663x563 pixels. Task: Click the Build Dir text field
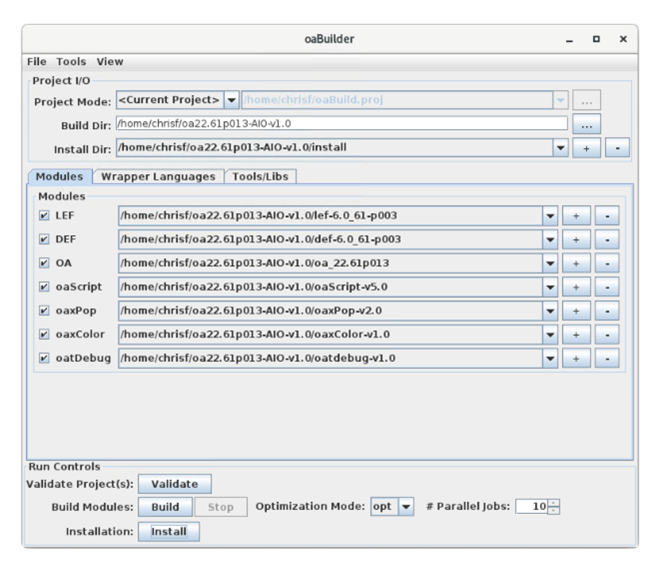(342, 124)
